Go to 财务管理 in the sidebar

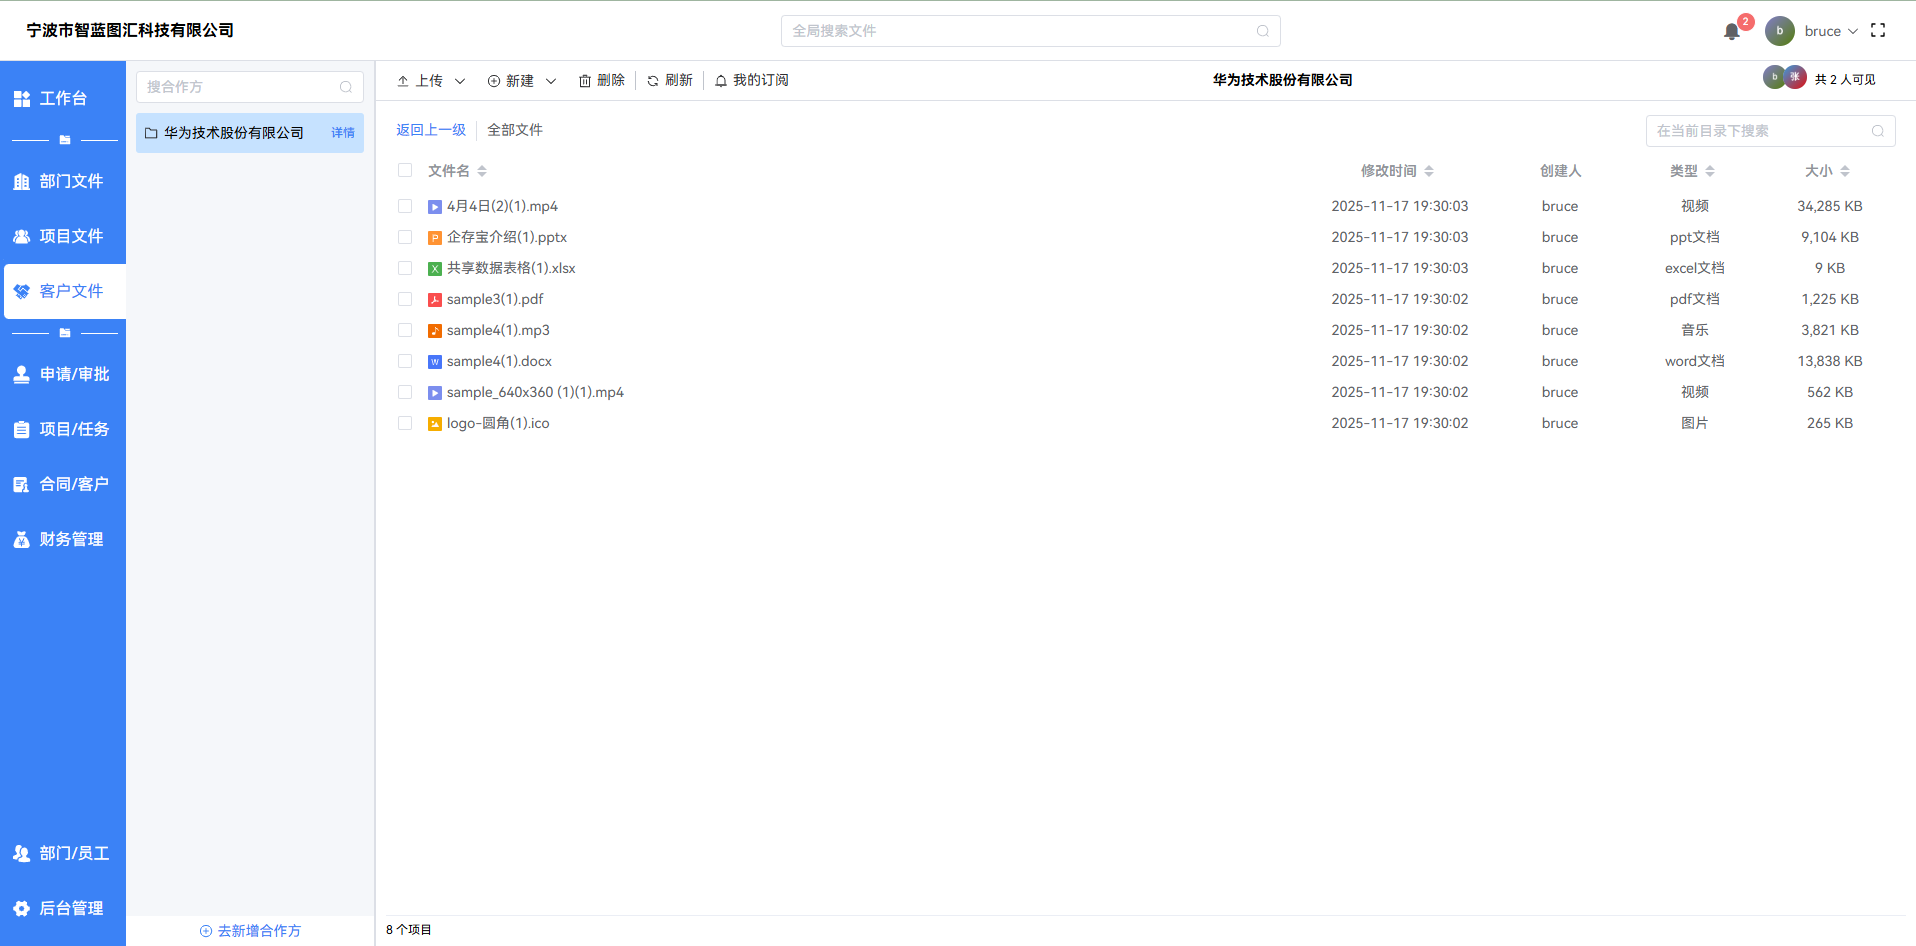pos(63,540)
